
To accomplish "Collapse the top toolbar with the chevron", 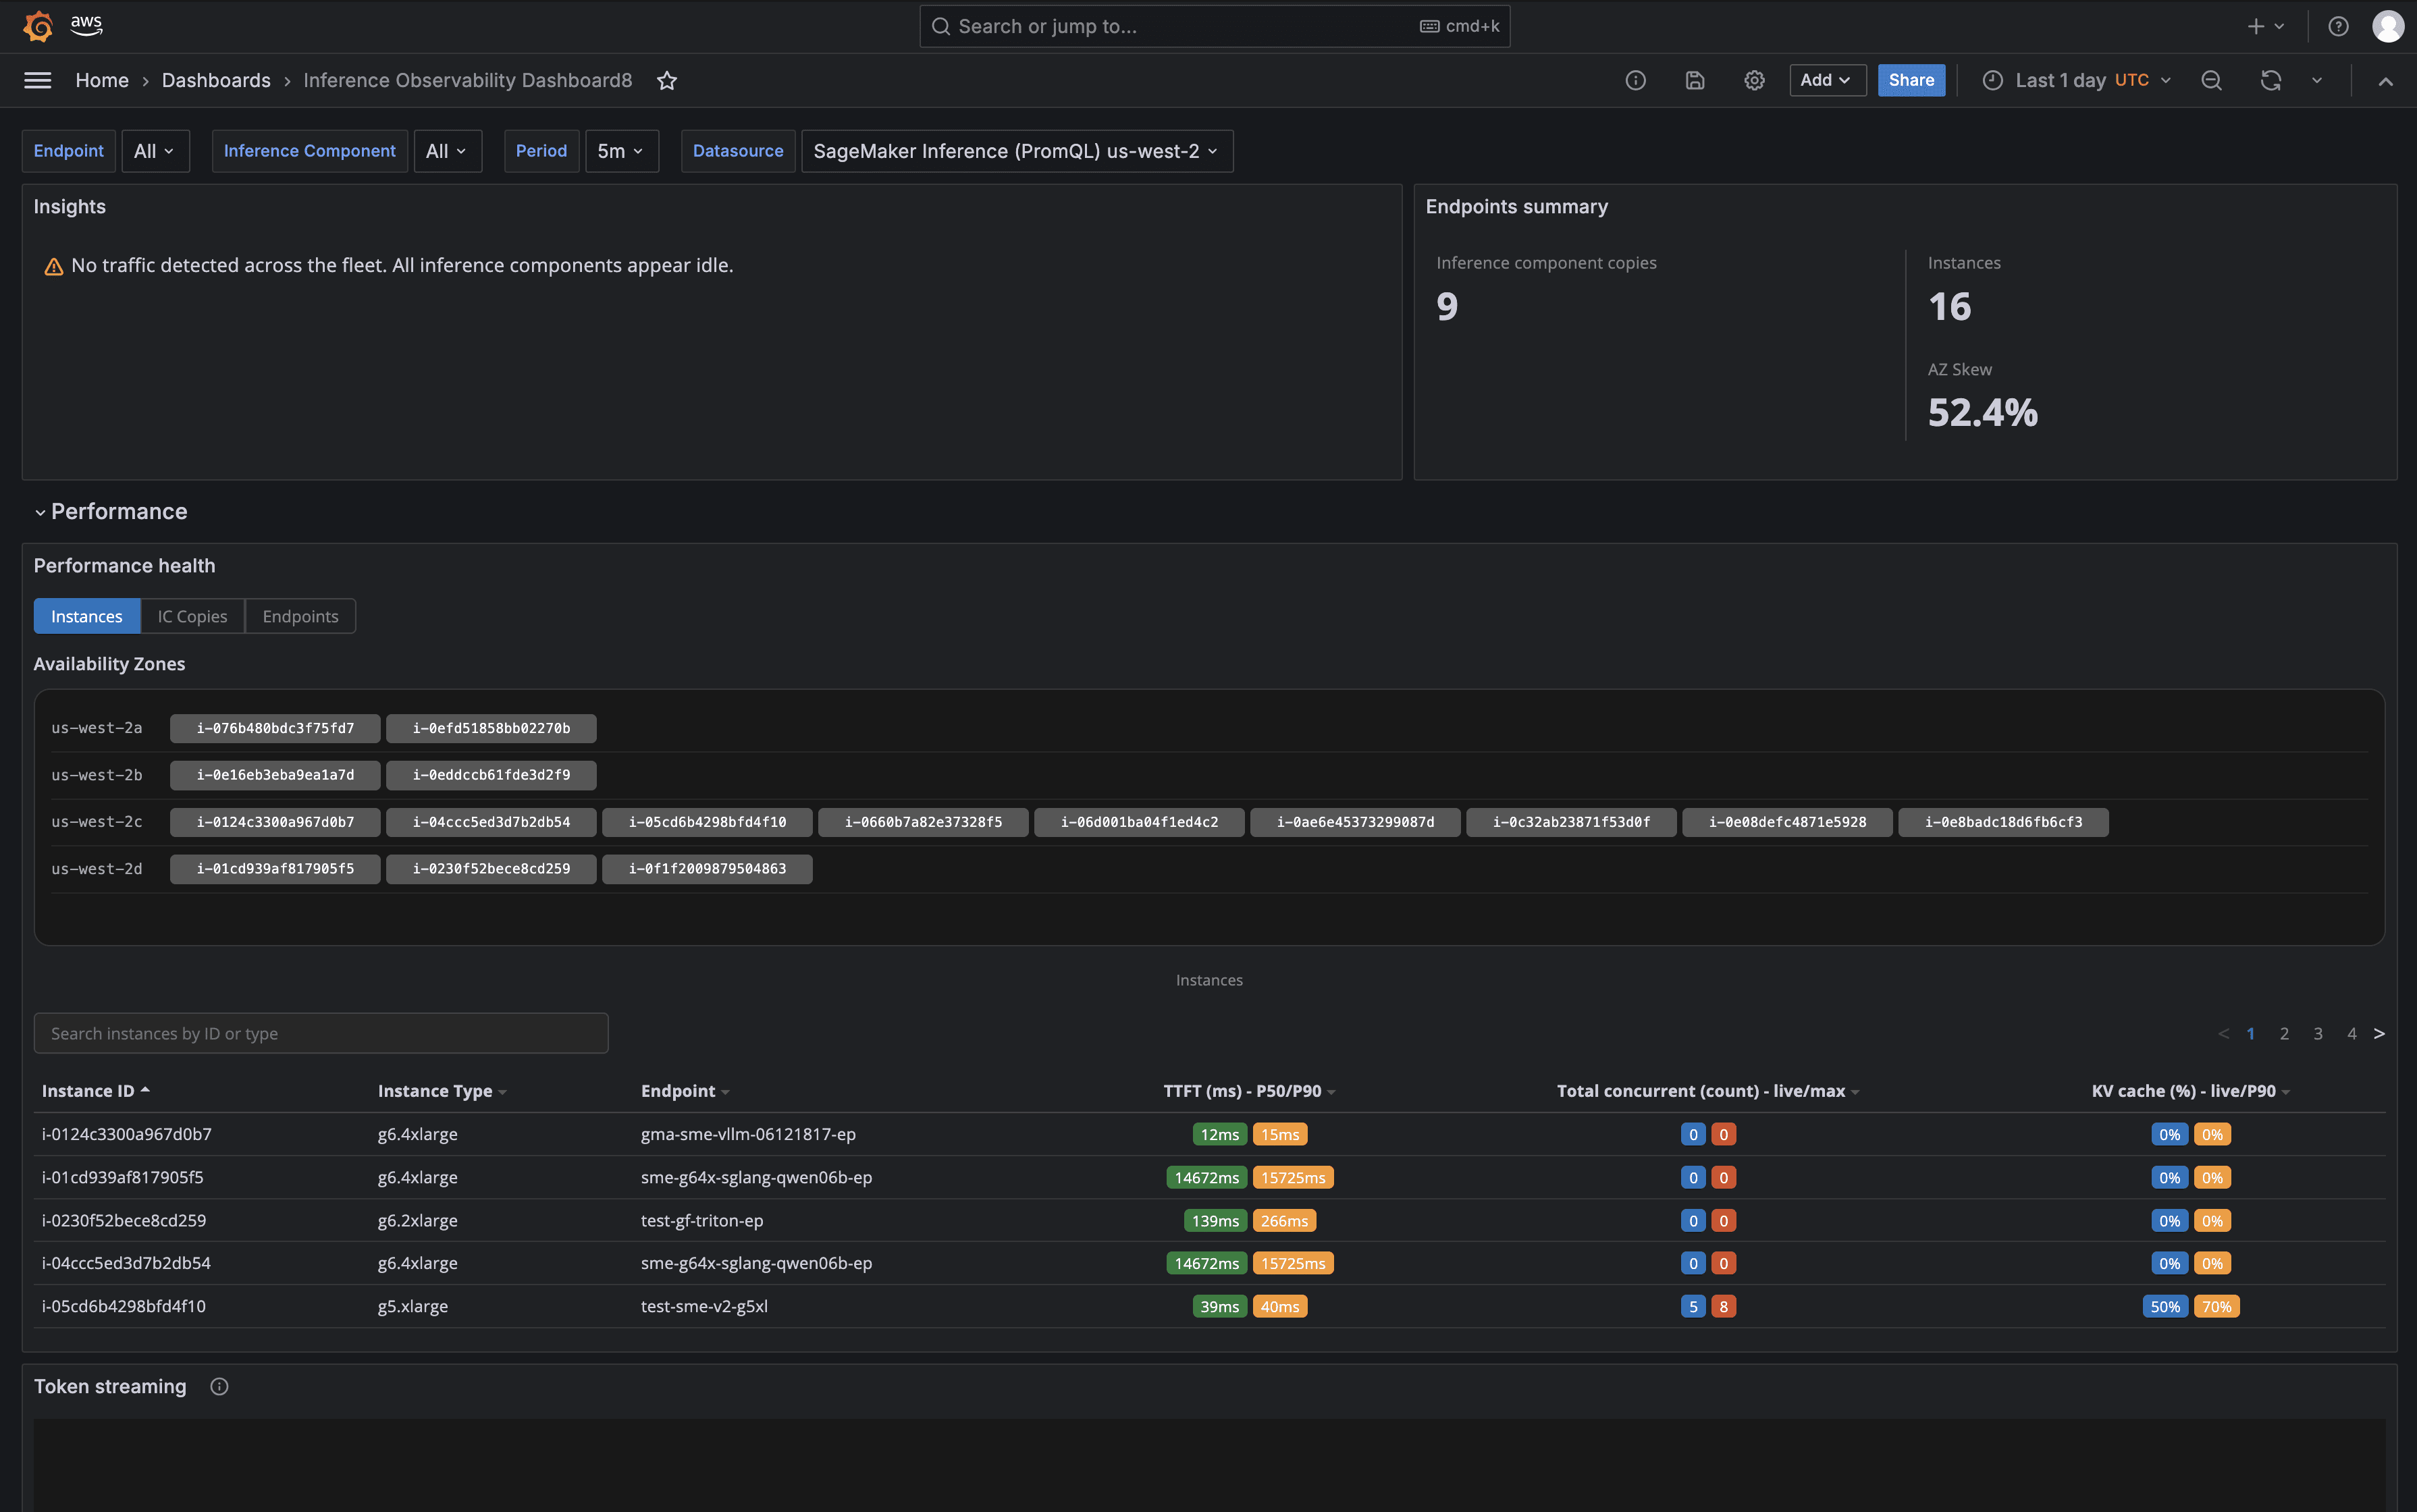I will [x=2385, y=81].
